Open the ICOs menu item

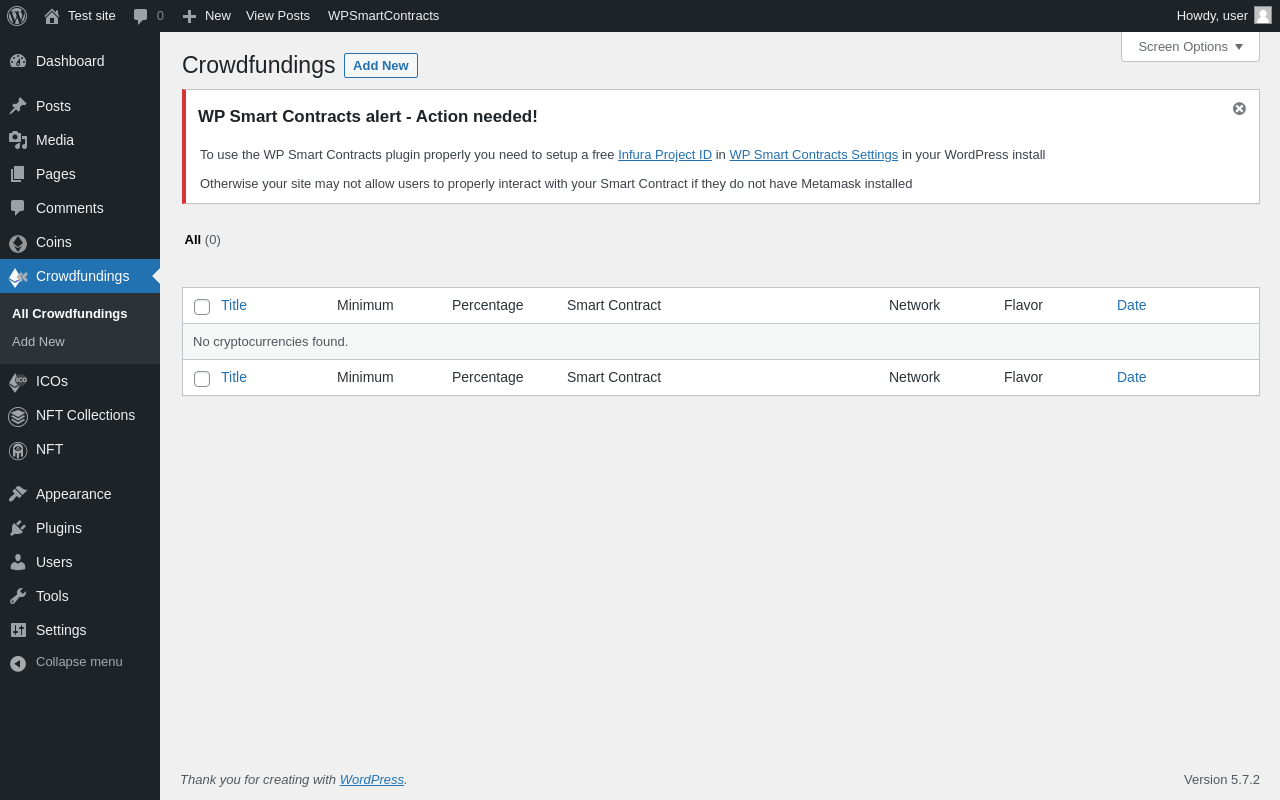[x=80, y=381]
